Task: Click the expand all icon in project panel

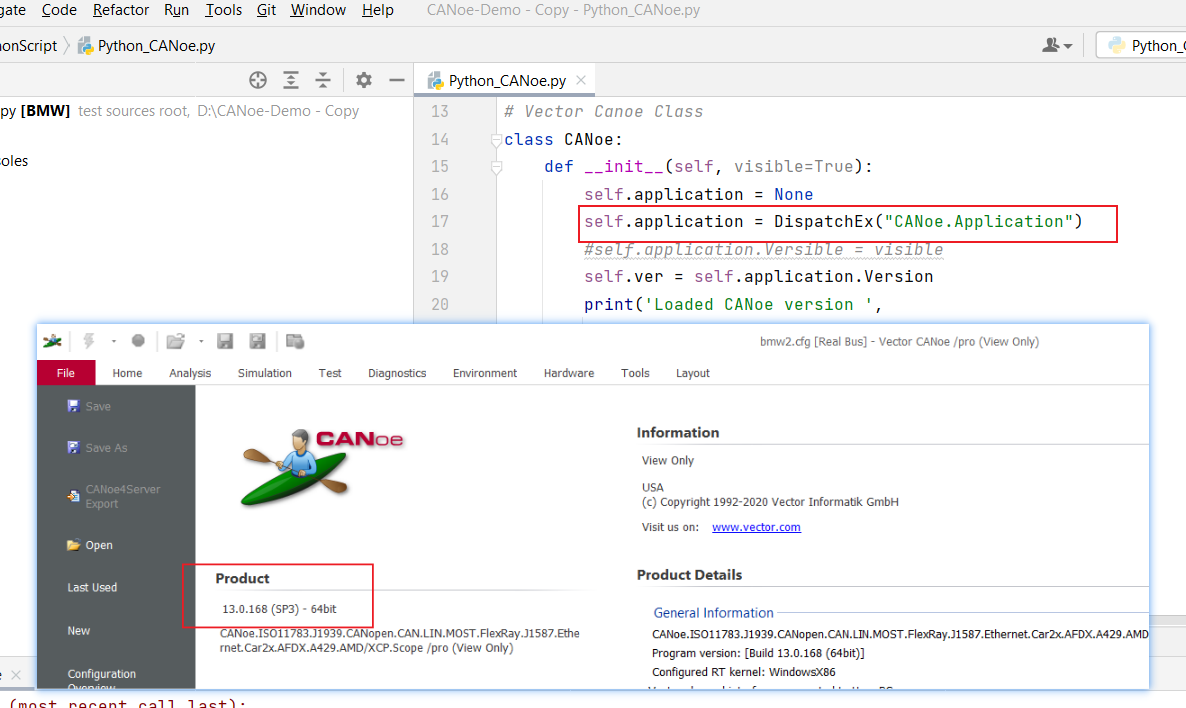Action: coord(290,80)
